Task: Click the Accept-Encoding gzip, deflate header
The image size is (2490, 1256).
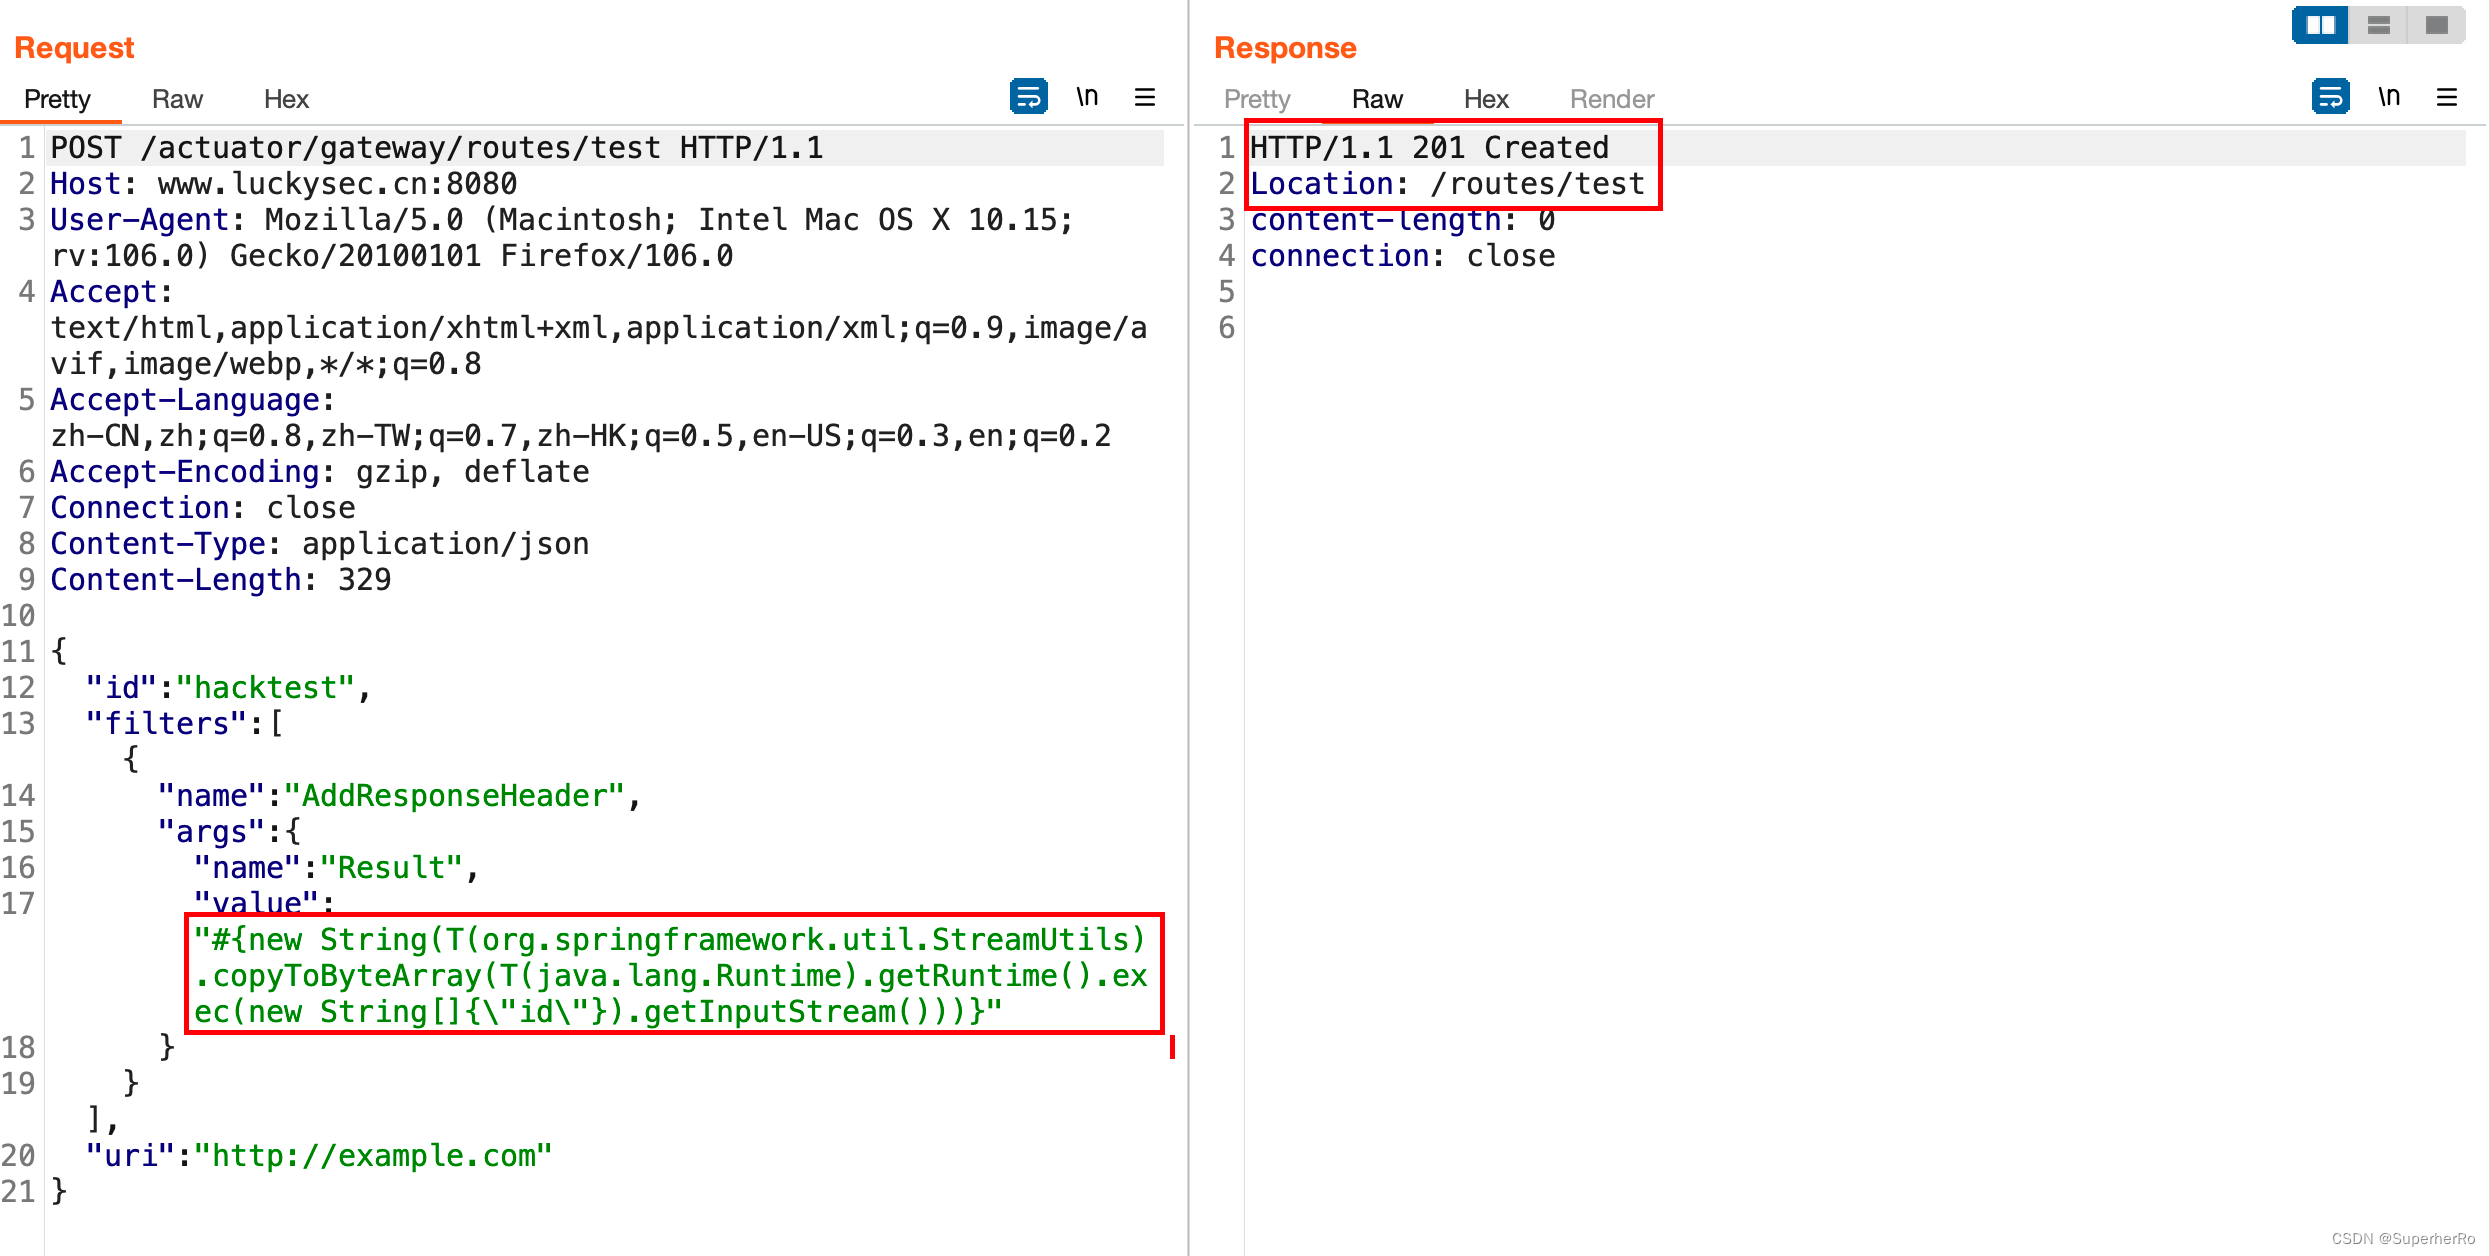Action: tap(320, 472)
